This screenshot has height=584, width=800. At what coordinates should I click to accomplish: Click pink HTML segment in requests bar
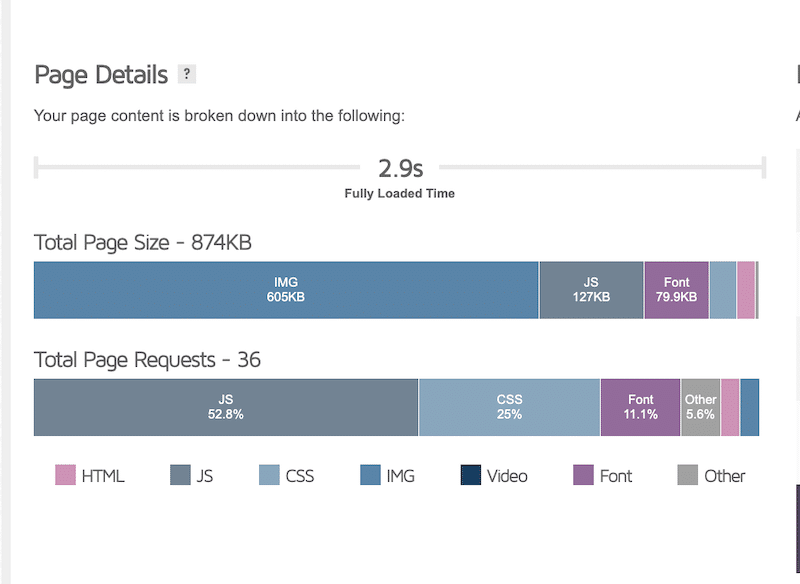(730, 407)
